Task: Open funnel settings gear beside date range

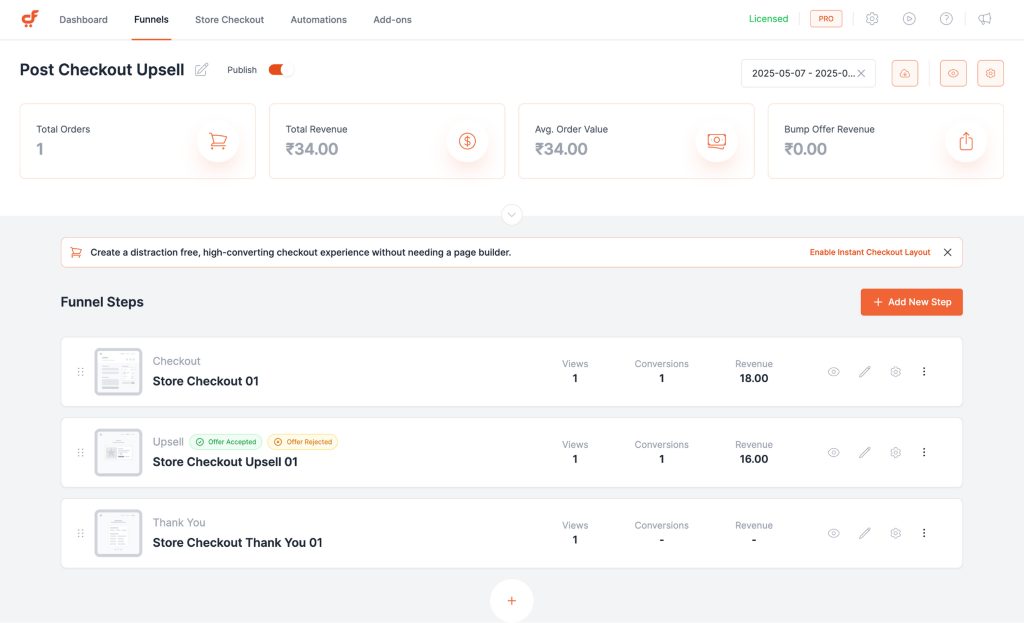Action: pos(990,73)
